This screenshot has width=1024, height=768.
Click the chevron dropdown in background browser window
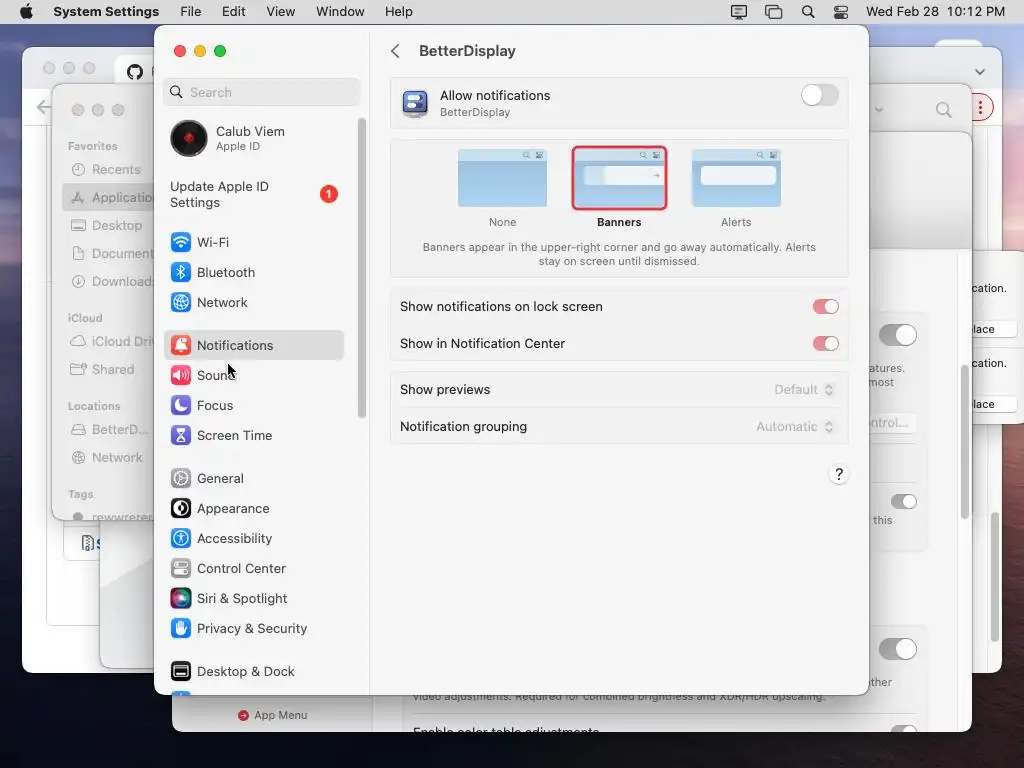pyautogui.click(x=980, y=72)
